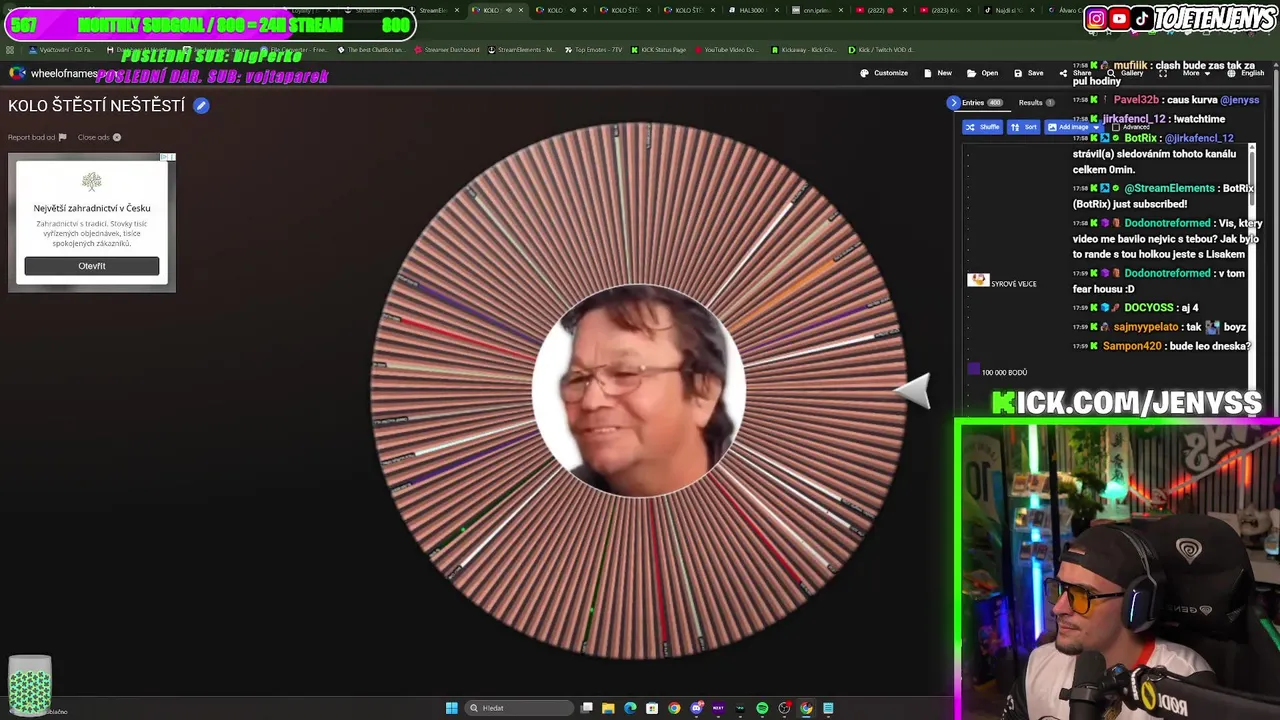Collapse the entries panel arrow
The image size is (1280, 720).
[x=953, y=102]
